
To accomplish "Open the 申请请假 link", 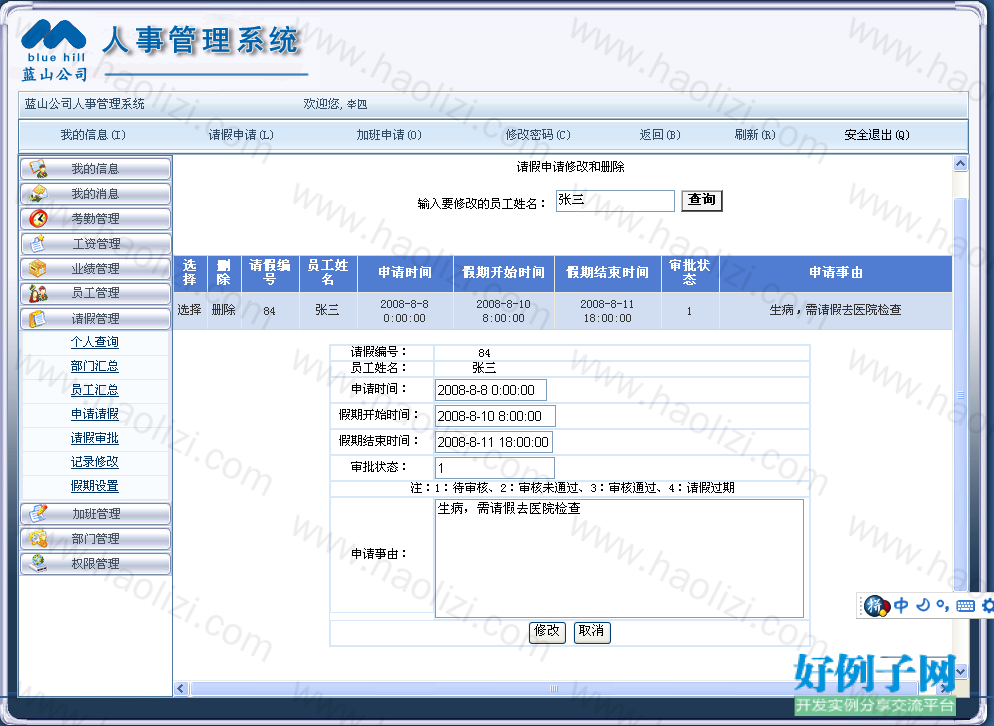I will click(94, 414).
